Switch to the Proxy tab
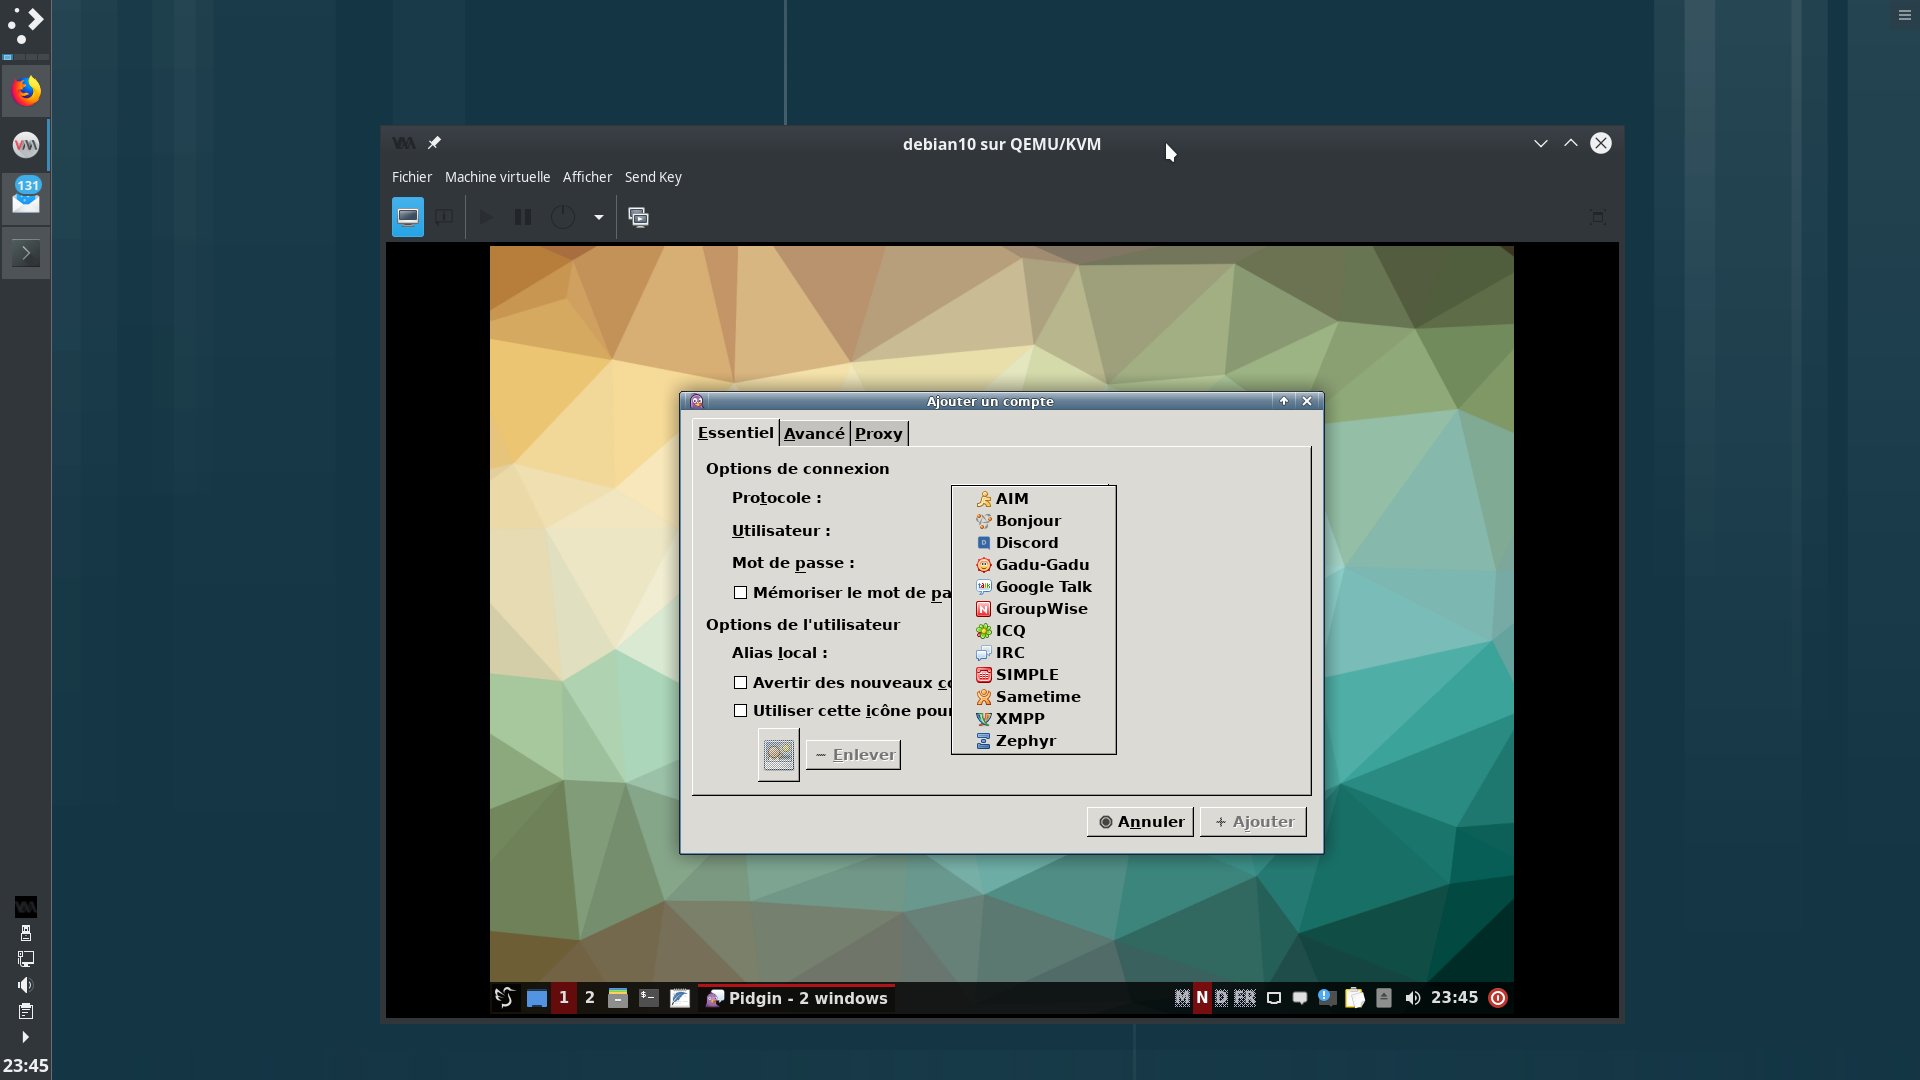Screen dimensions: 1920x1080 tap(879, 434)
